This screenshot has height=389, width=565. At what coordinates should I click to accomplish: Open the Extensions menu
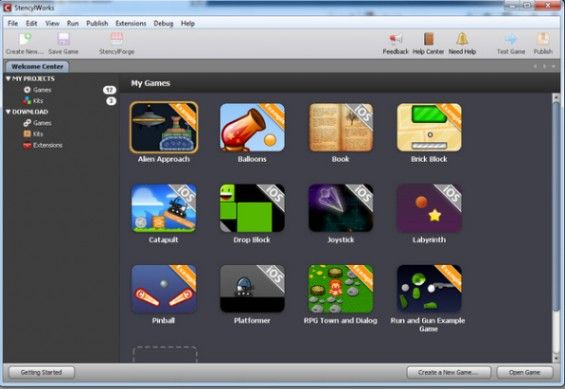[x=130, y=23]
